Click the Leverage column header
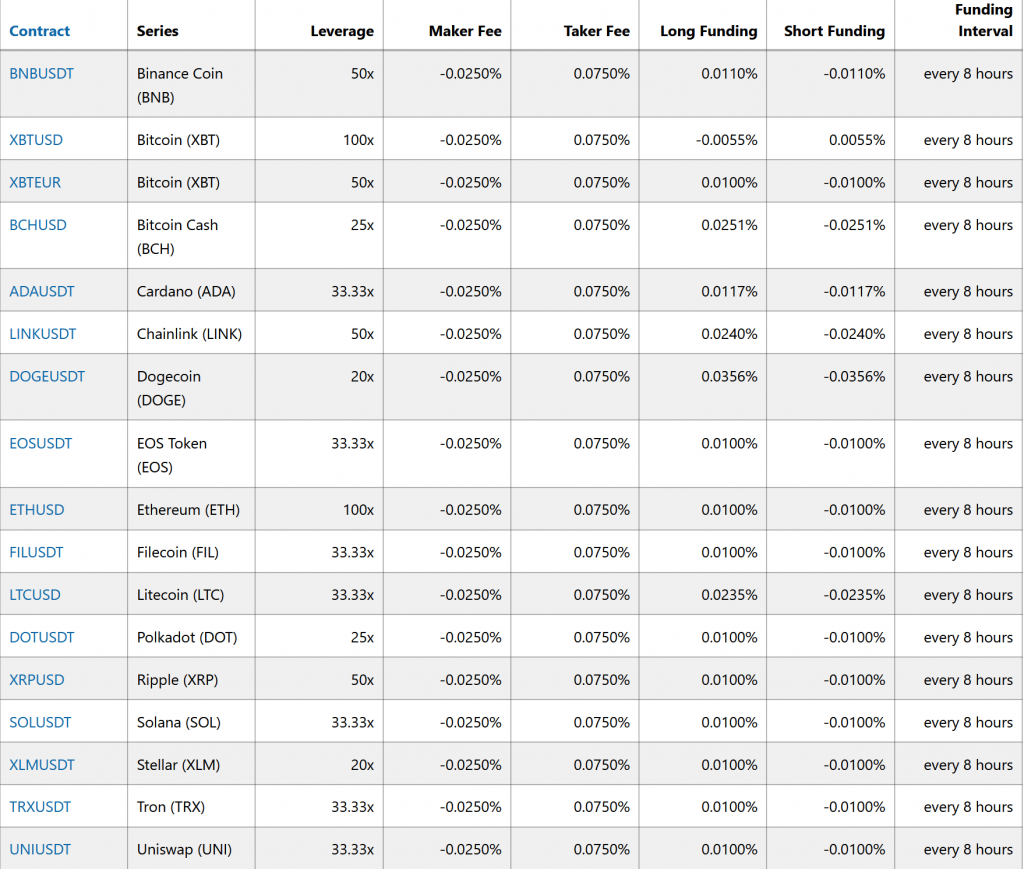This screenshot has width=1024, height=869. point(342,31)
